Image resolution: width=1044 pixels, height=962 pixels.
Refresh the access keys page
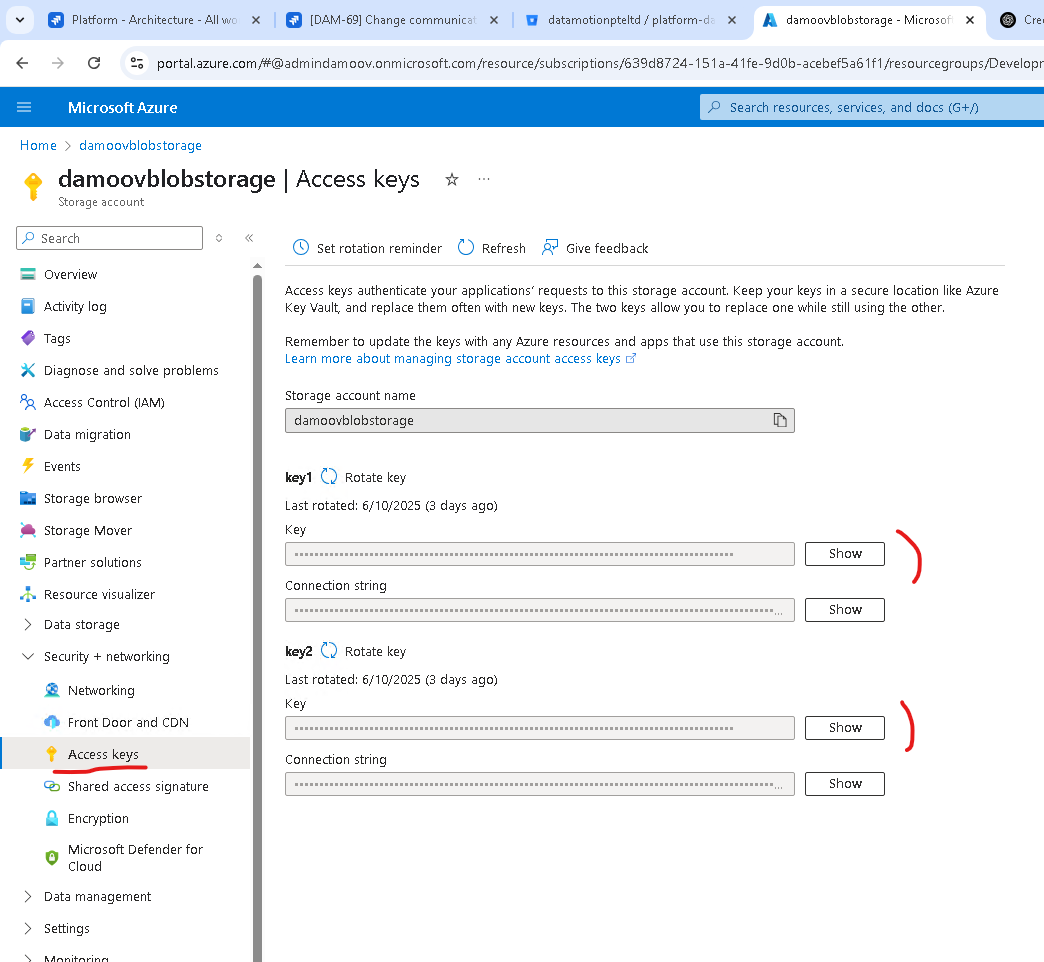coord(492,248)
